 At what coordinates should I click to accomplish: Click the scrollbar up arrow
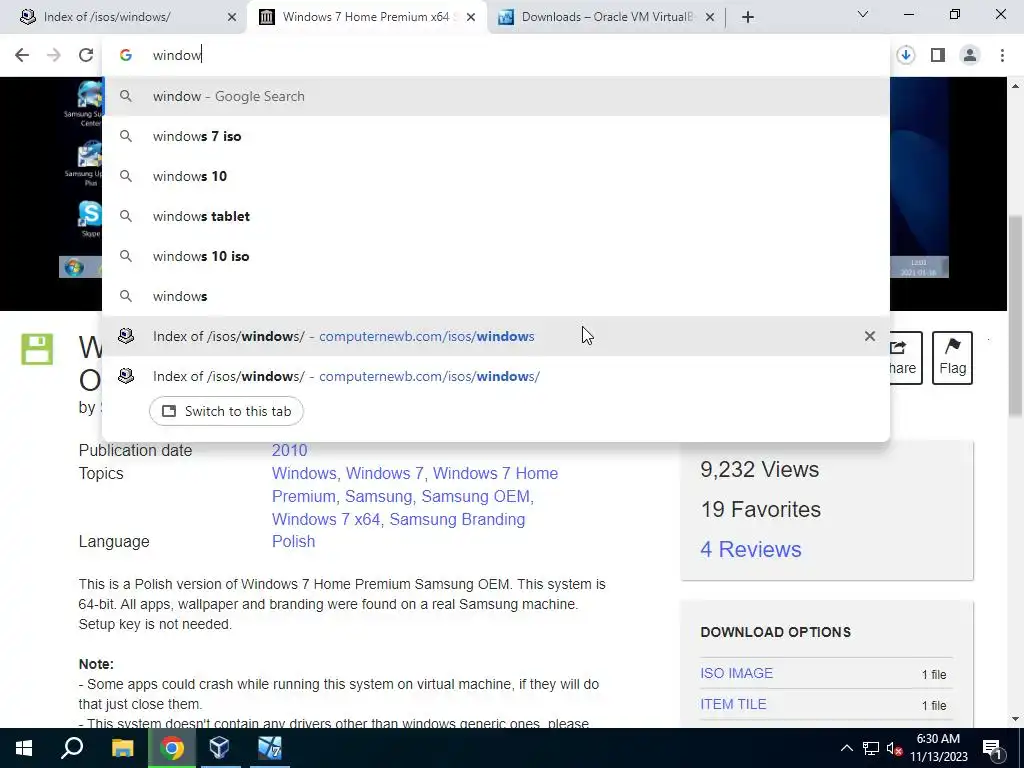[x=1015, y=86]
